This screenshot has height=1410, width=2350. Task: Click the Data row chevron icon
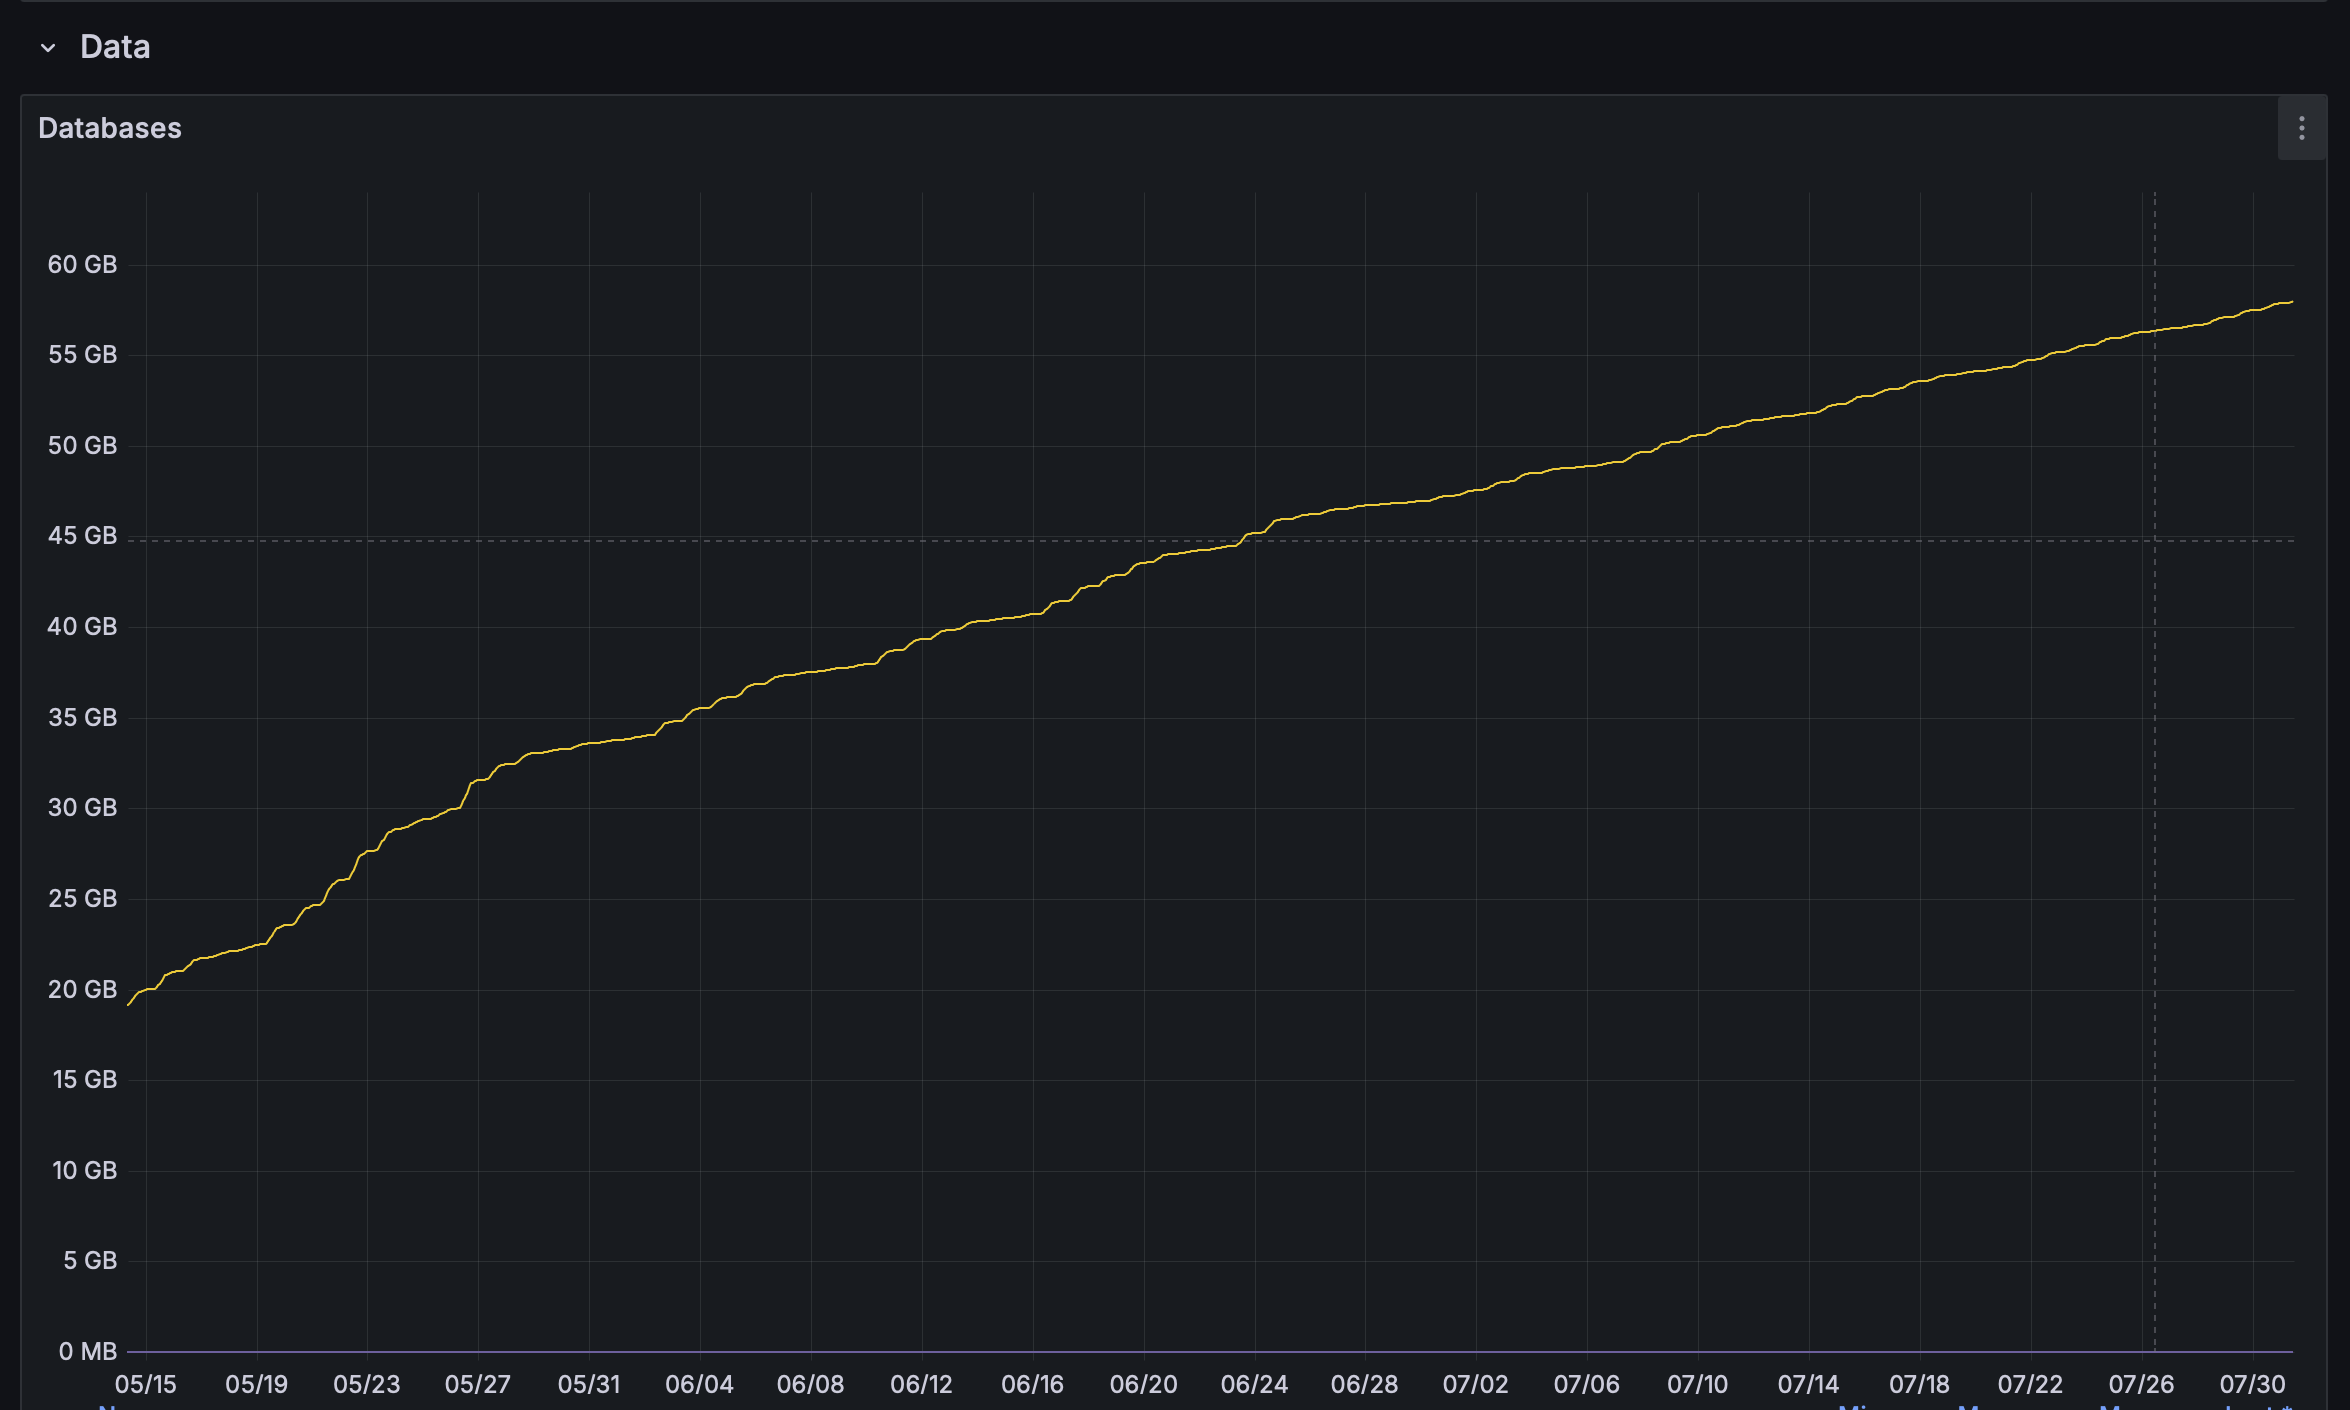tap(47, 47)
